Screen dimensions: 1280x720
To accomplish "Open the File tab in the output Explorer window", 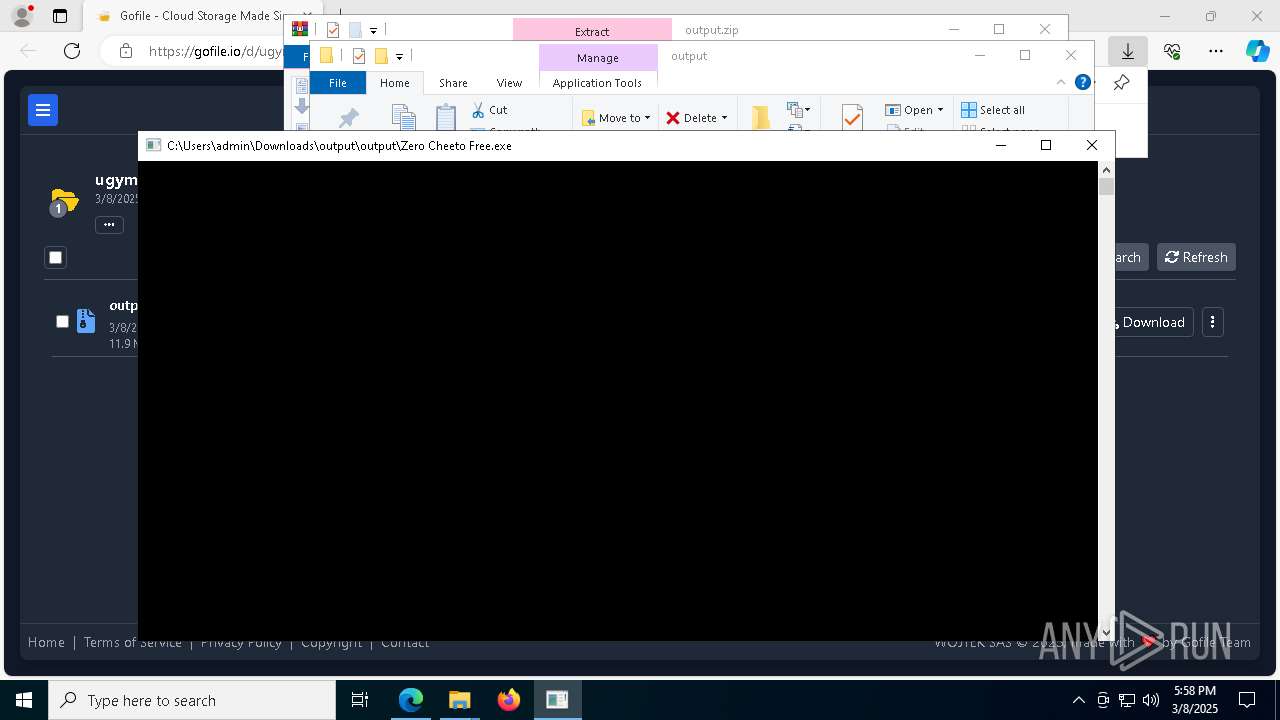I will click(338, 83).
